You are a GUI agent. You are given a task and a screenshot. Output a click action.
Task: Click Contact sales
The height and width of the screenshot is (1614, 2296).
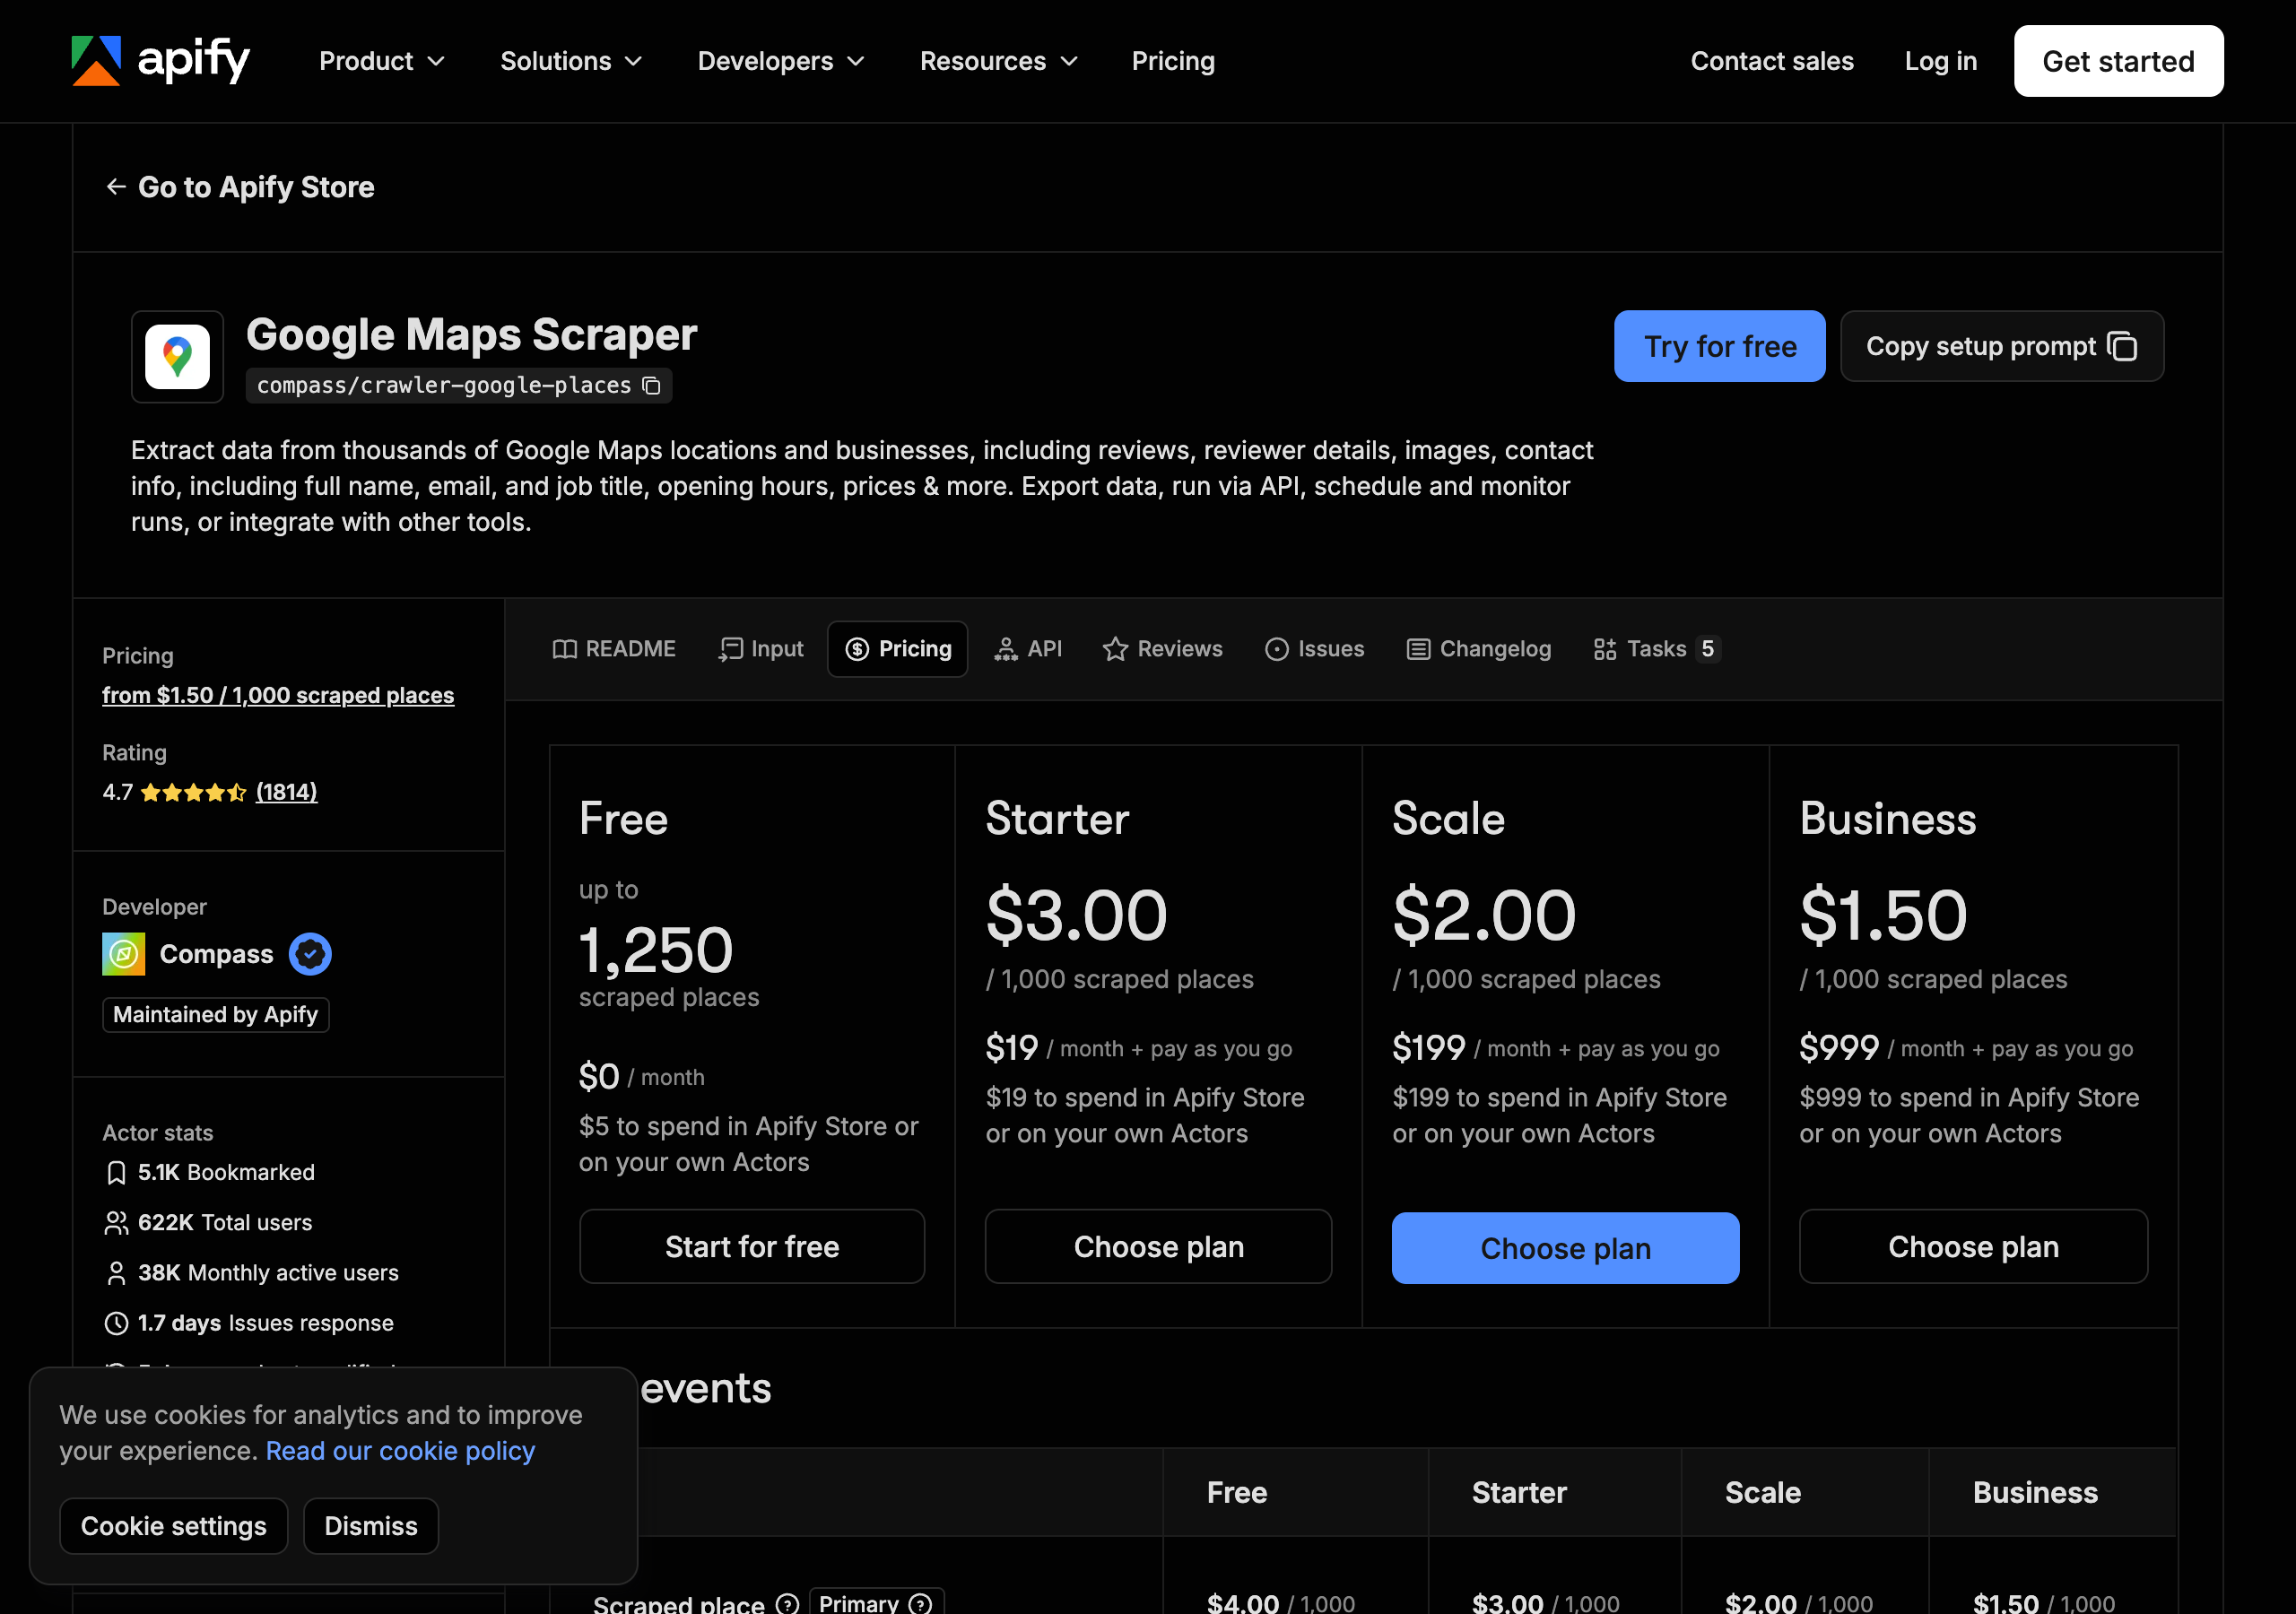click(1771, 61)
